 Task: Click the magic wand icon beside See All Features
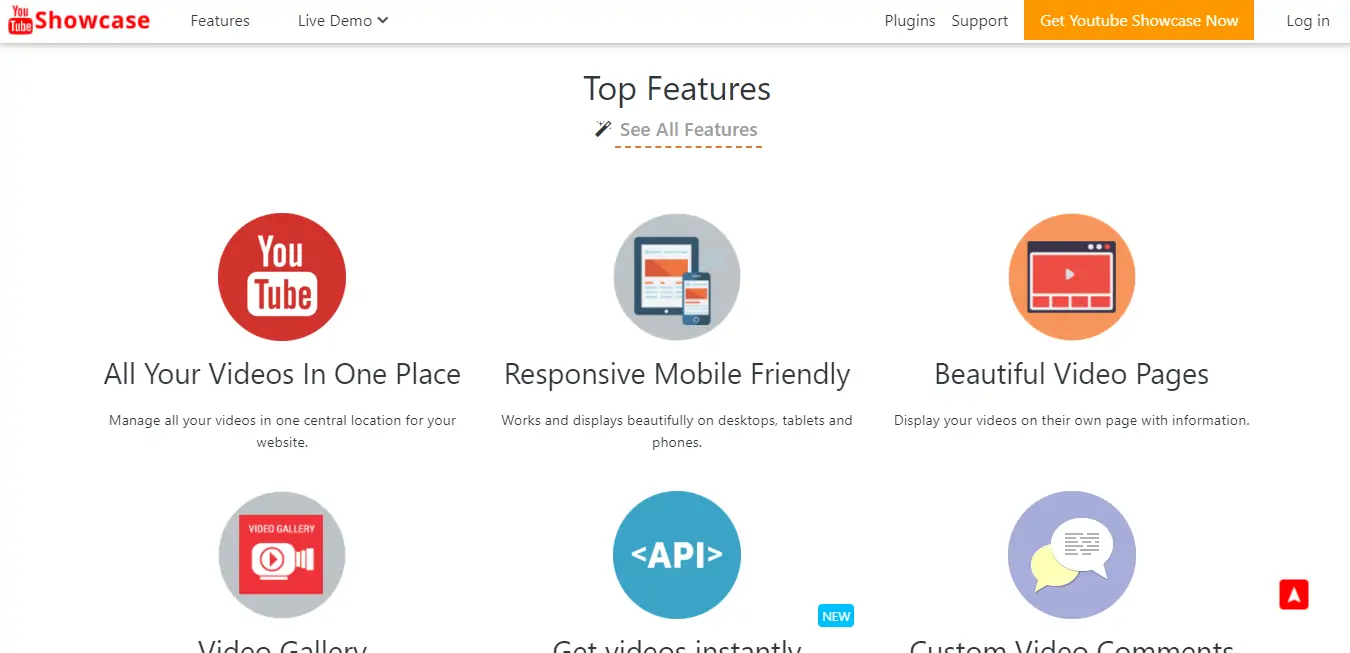click(603, 129)
